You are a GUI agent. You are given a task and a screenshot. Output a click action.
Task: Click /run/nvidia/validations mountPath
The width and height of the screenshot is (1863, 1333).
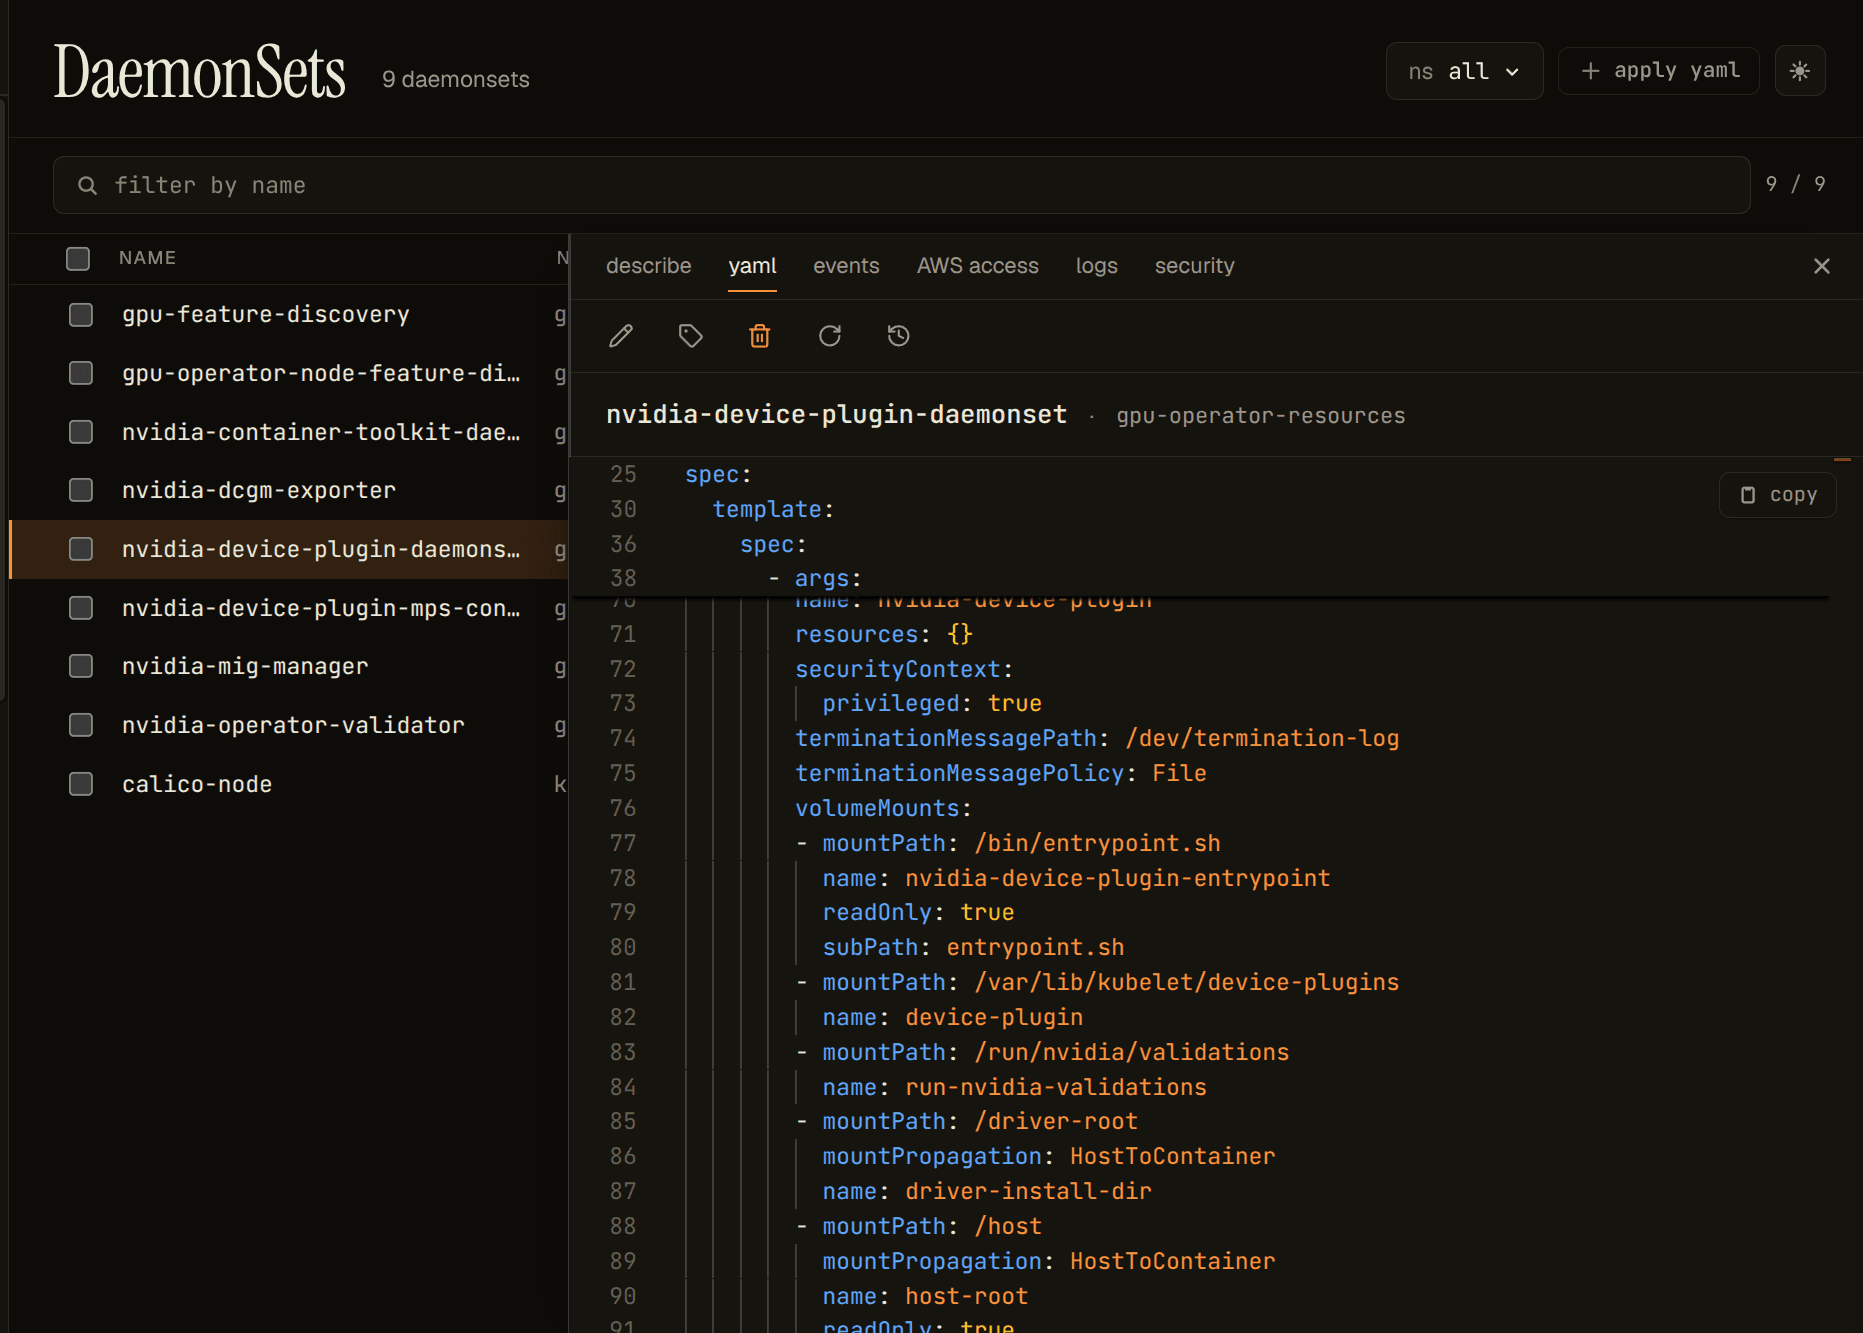pyautogui.click(x=1132, y=1053)
